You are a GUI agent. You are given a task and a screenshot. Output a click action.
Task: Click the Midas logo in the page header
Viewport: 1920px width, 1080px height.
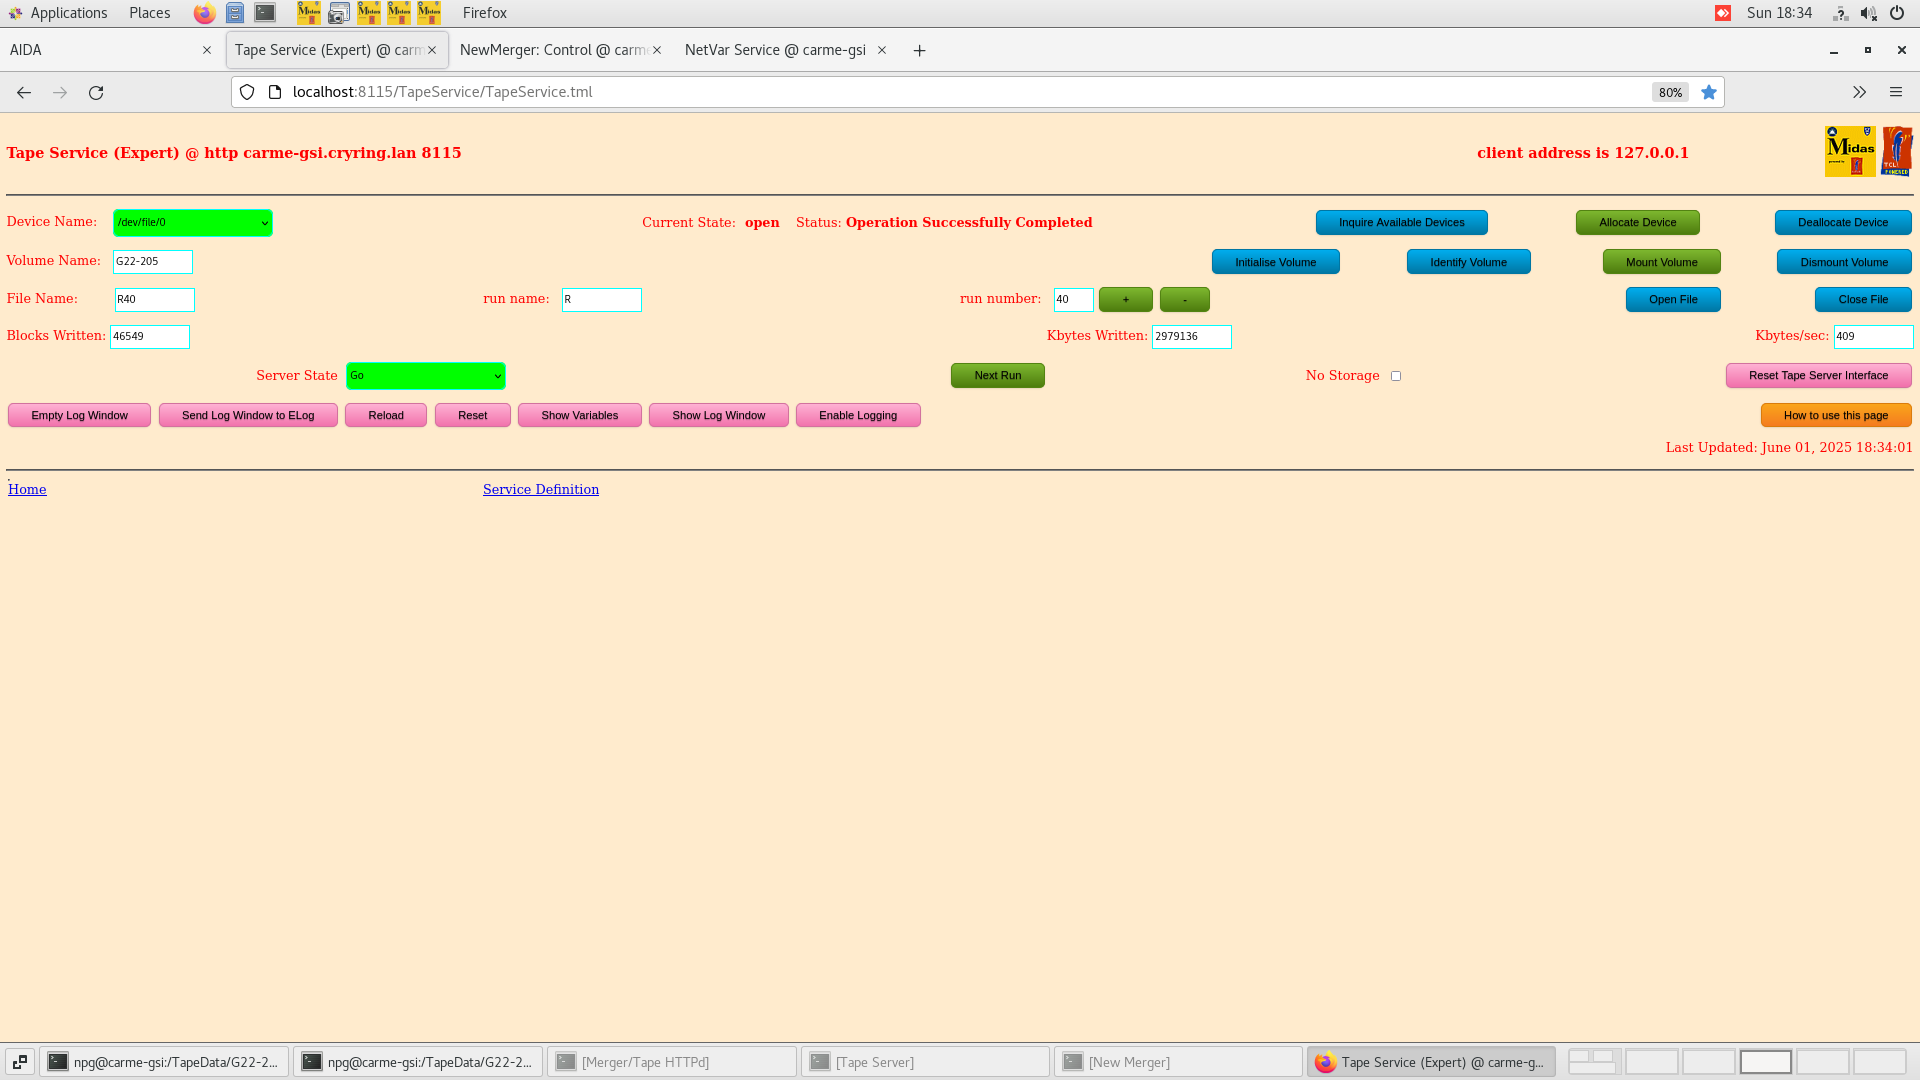(1850, 151)
